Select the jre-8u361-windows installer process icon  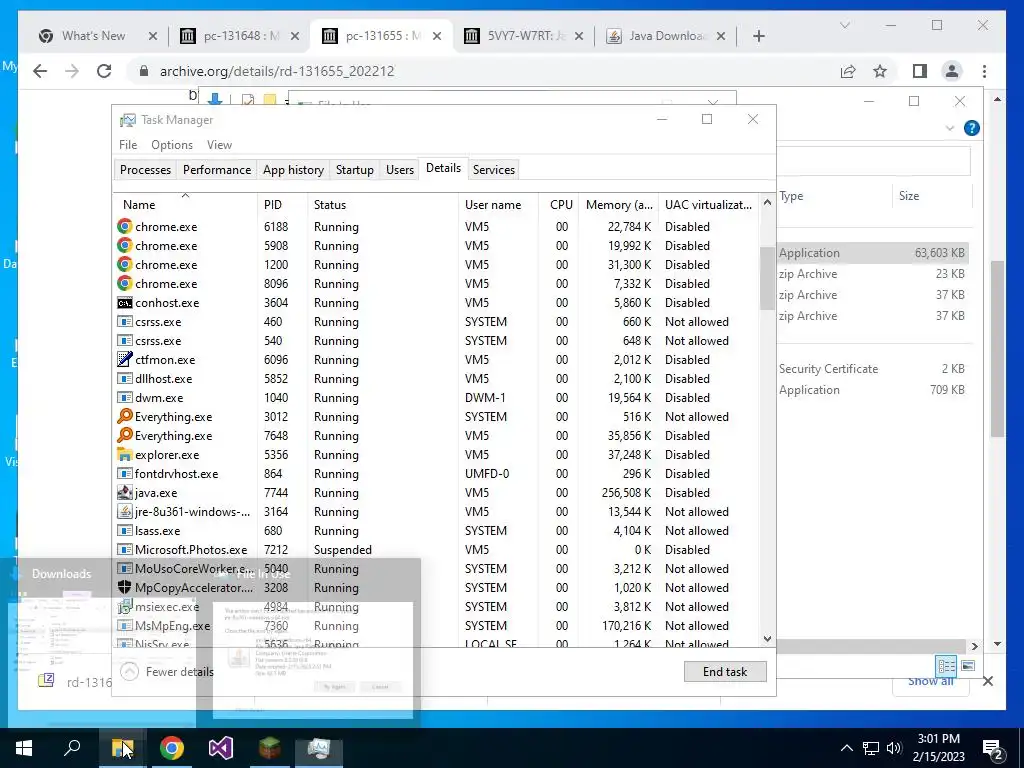tap(125, 511)
